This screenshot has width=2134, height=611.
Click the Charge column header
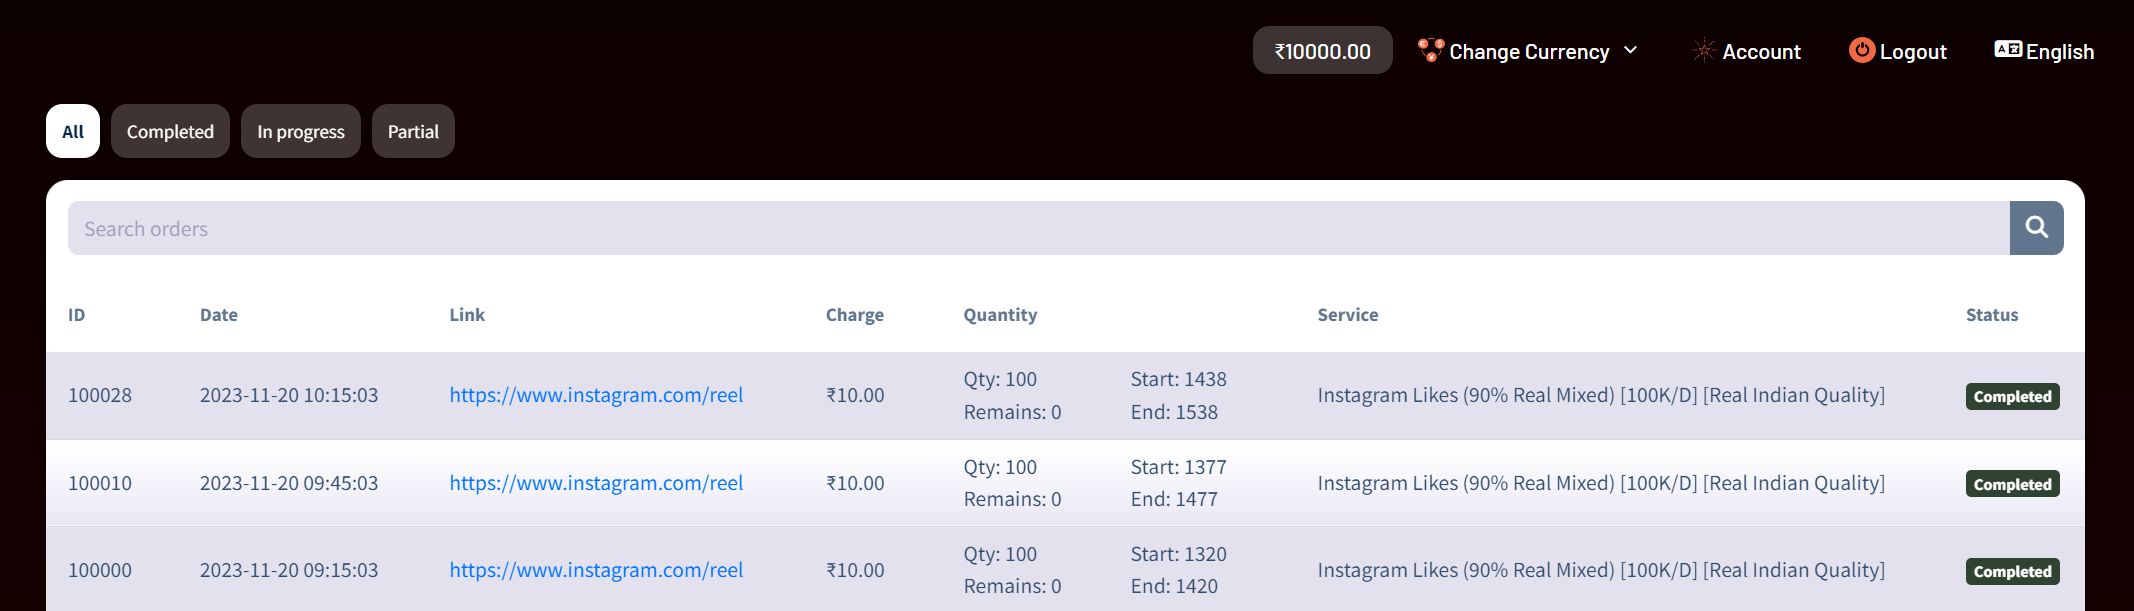tap(855, 315)
